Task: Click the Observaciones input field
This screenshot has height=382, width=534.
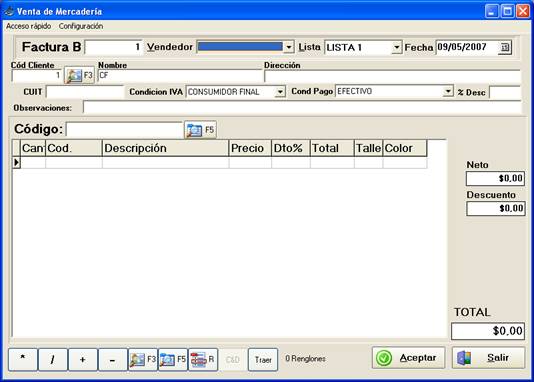Action: click(302, 107)
